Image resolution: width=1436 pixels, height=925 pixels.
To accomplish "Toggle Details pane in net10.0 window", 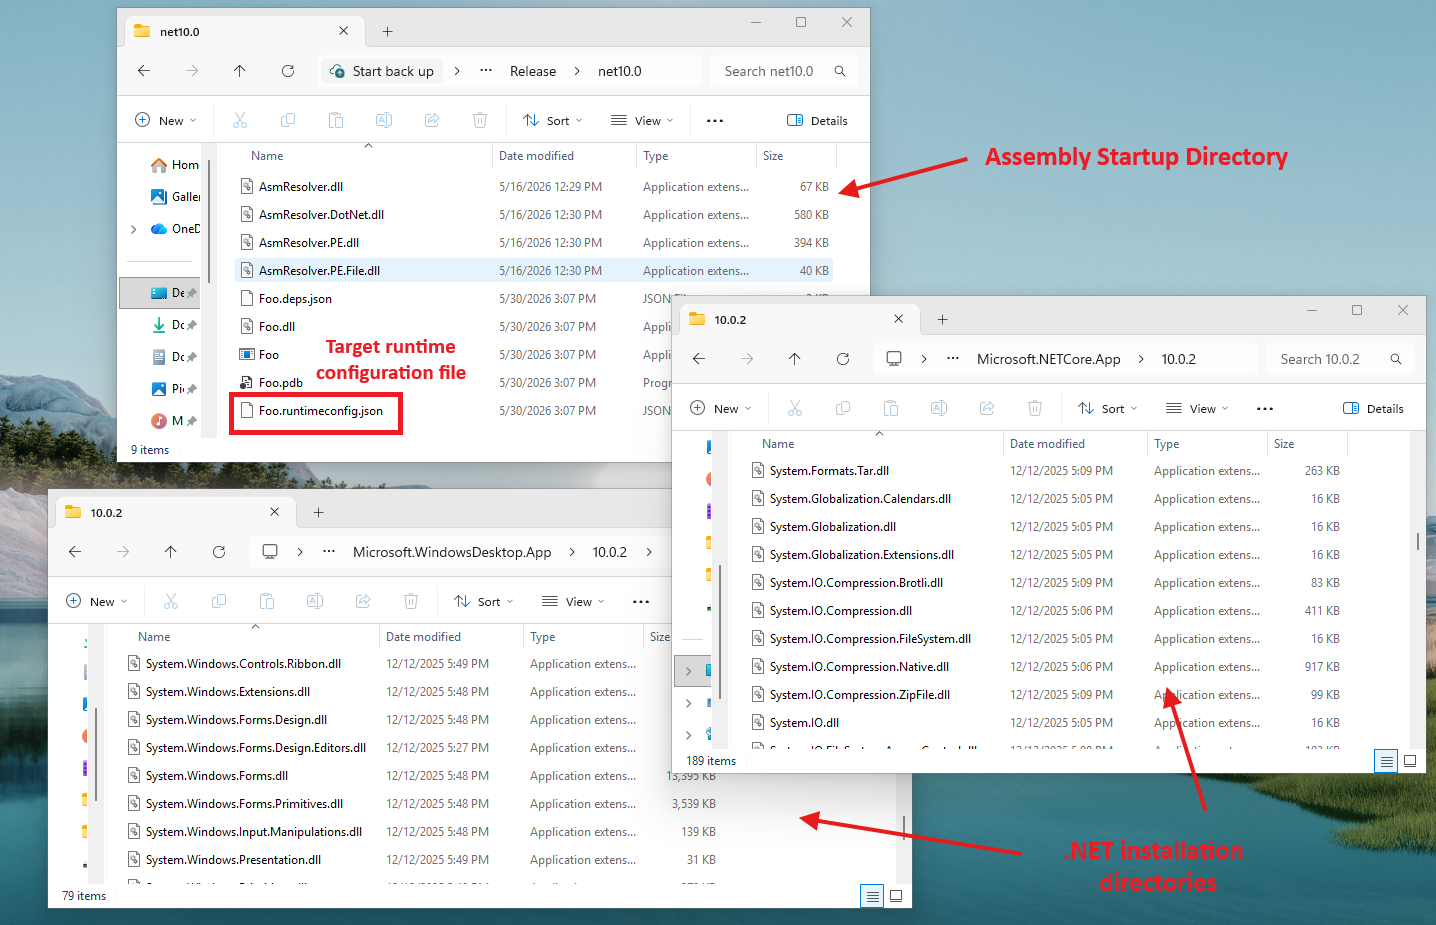I will coord(817,120).
